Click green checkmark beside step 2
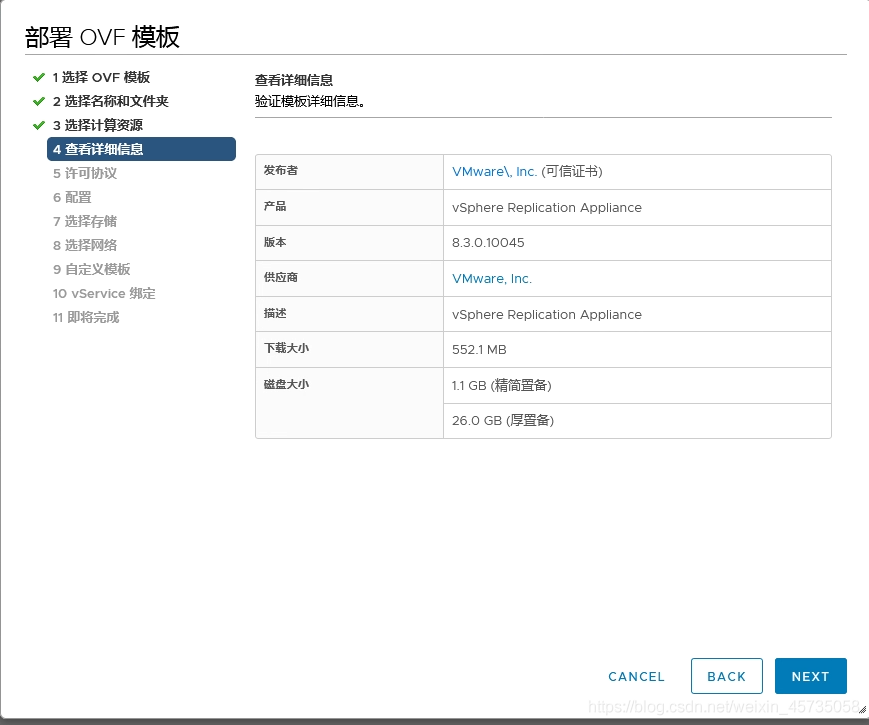 [x=39, y=101]
